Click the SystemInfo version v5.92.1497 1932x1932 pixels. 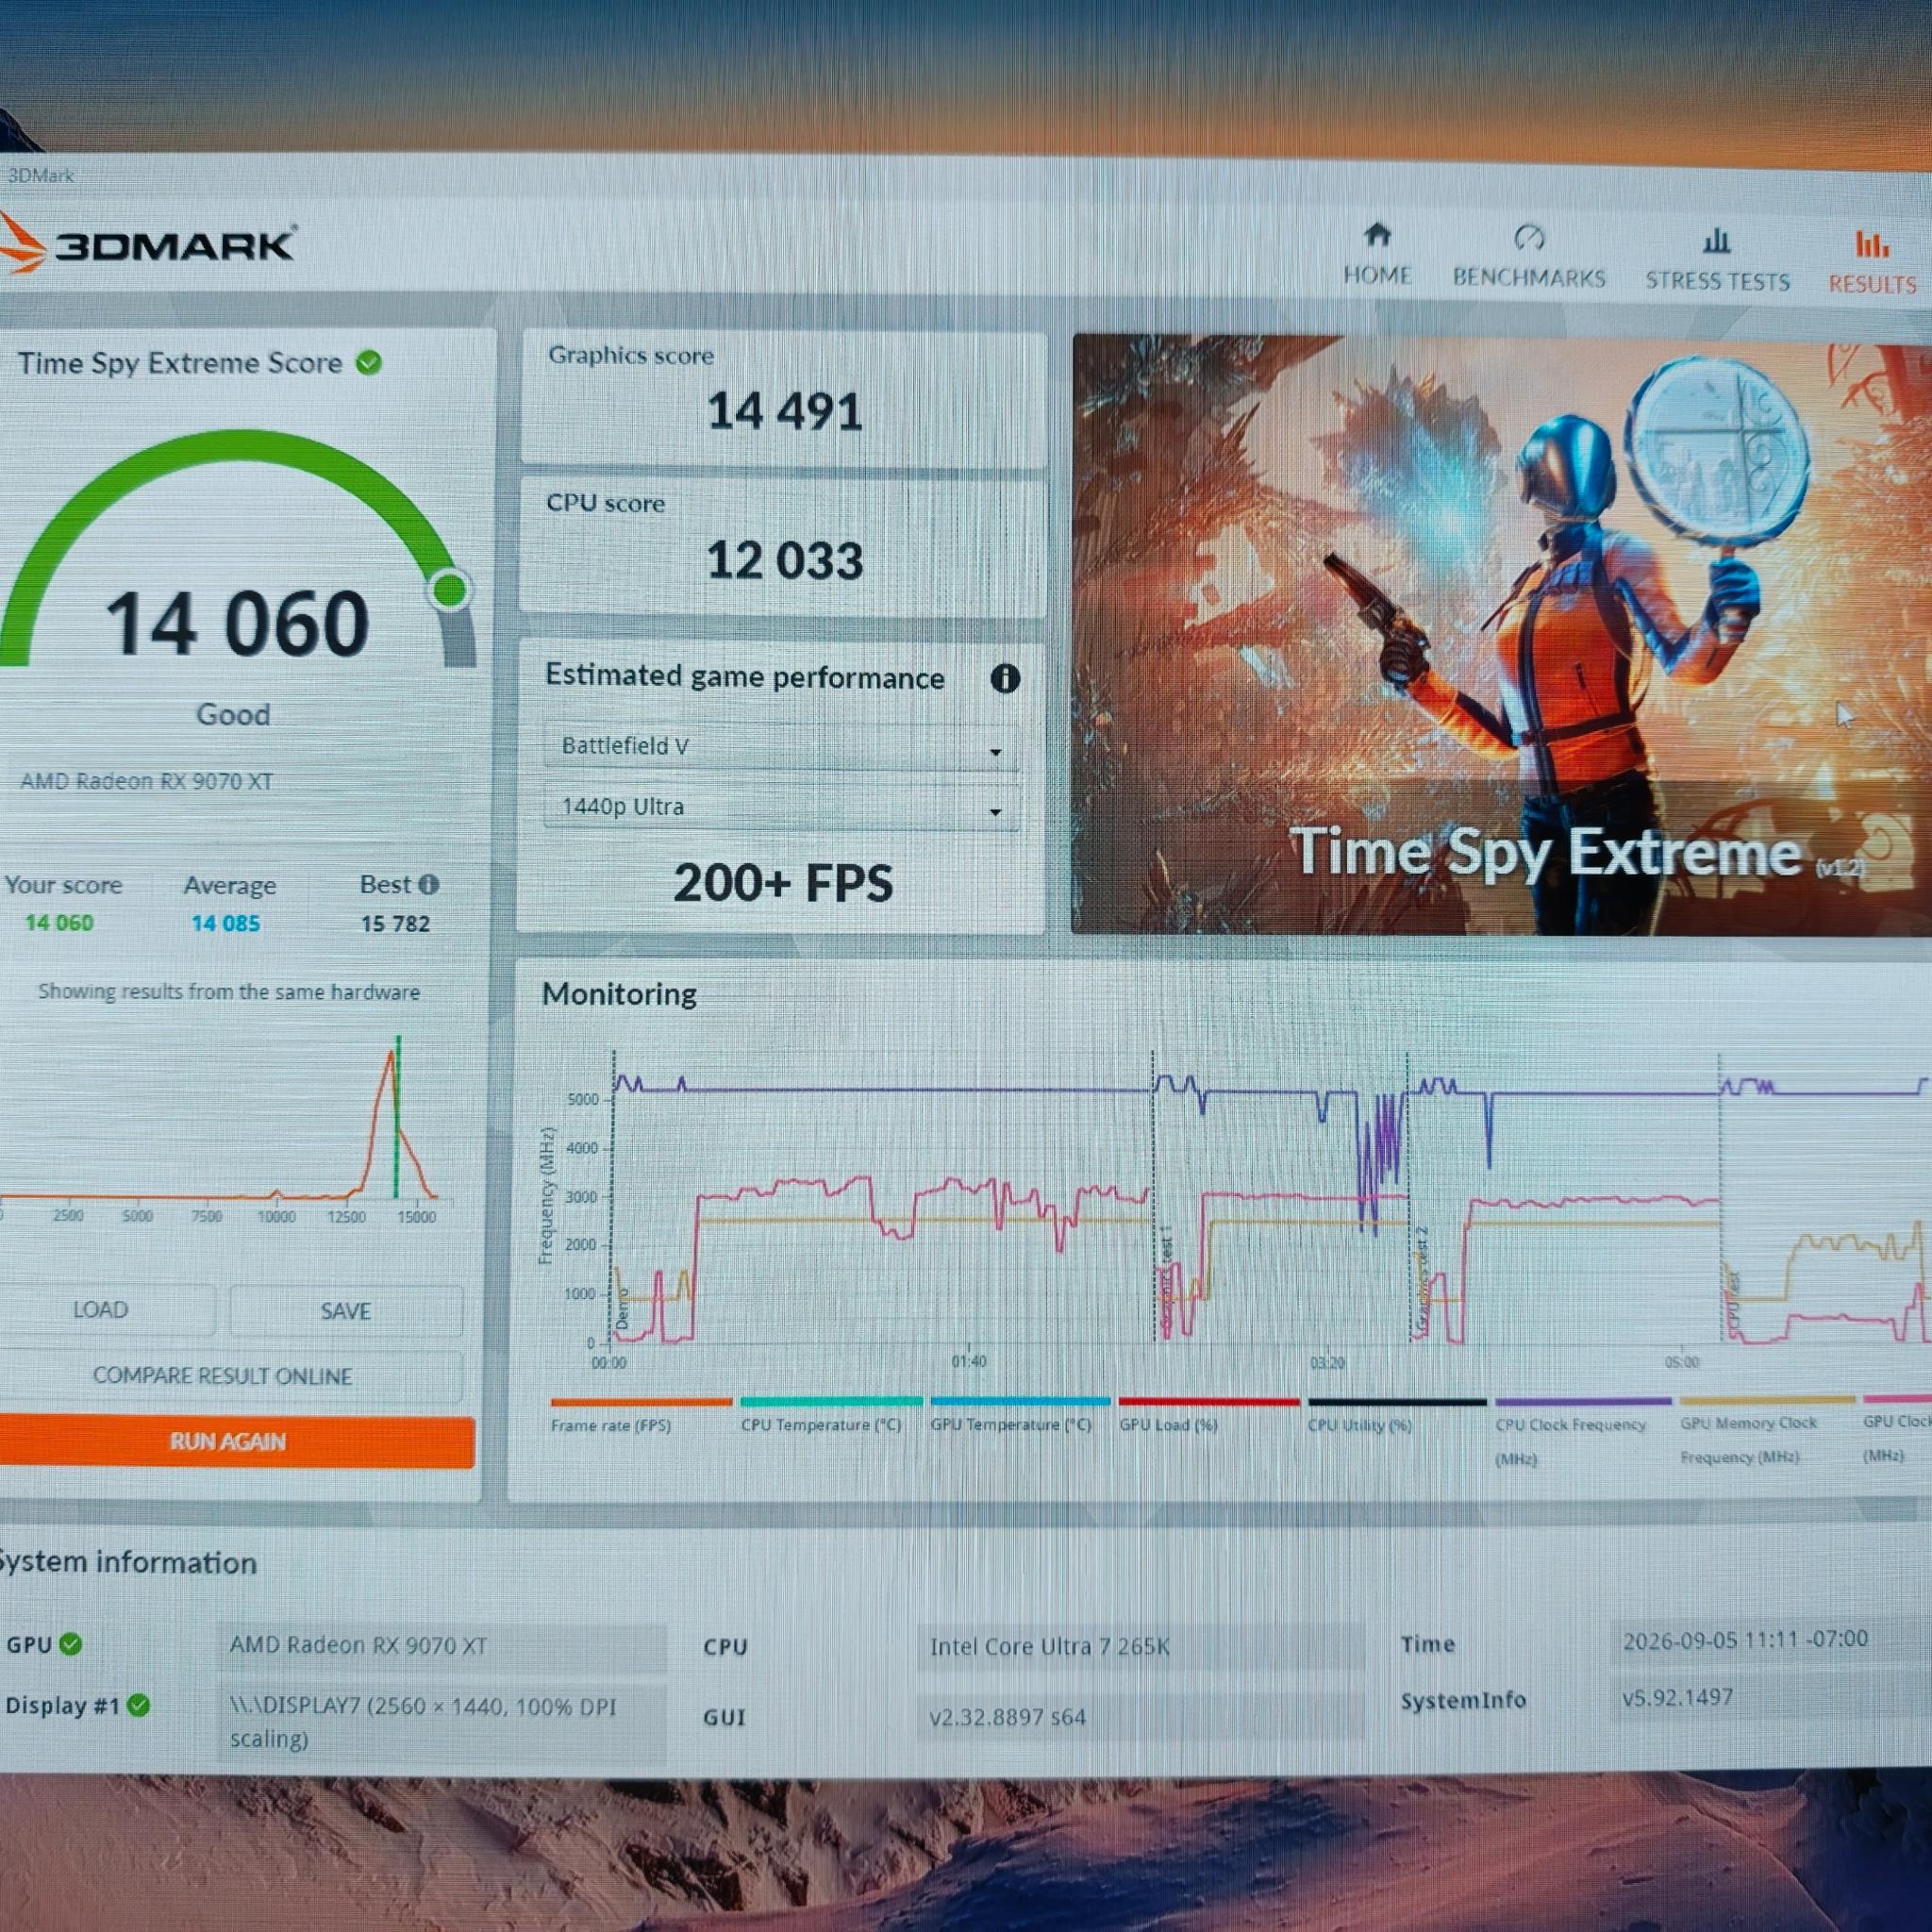coord(1677,1697)
